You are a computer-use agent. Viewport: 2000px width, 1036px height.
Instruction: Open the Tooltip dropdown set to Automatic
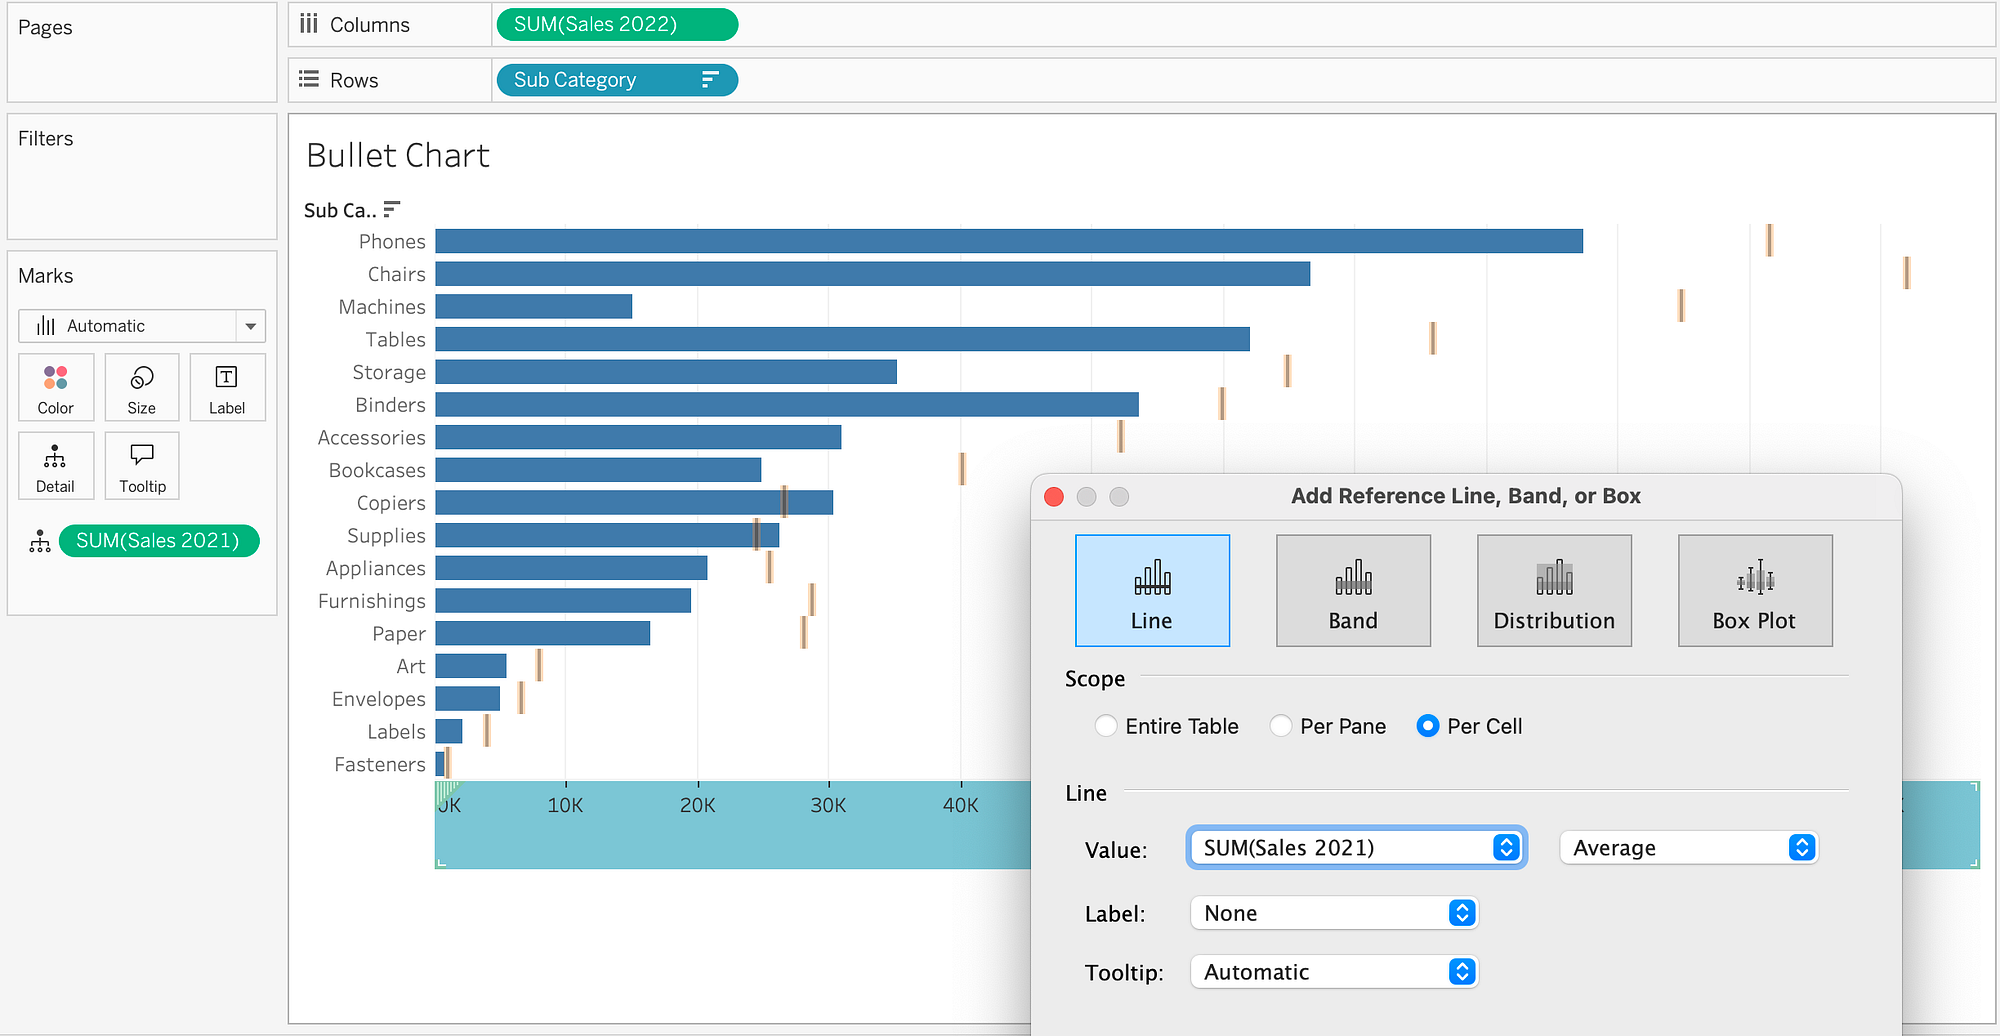point(1334,972)
